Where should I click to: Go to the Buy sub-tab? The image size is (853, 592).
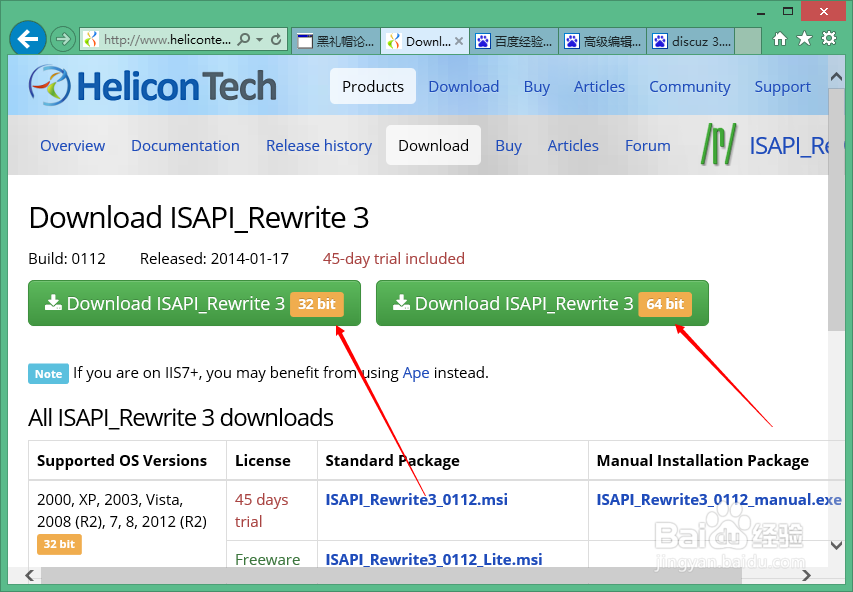[x=509, y=146]
